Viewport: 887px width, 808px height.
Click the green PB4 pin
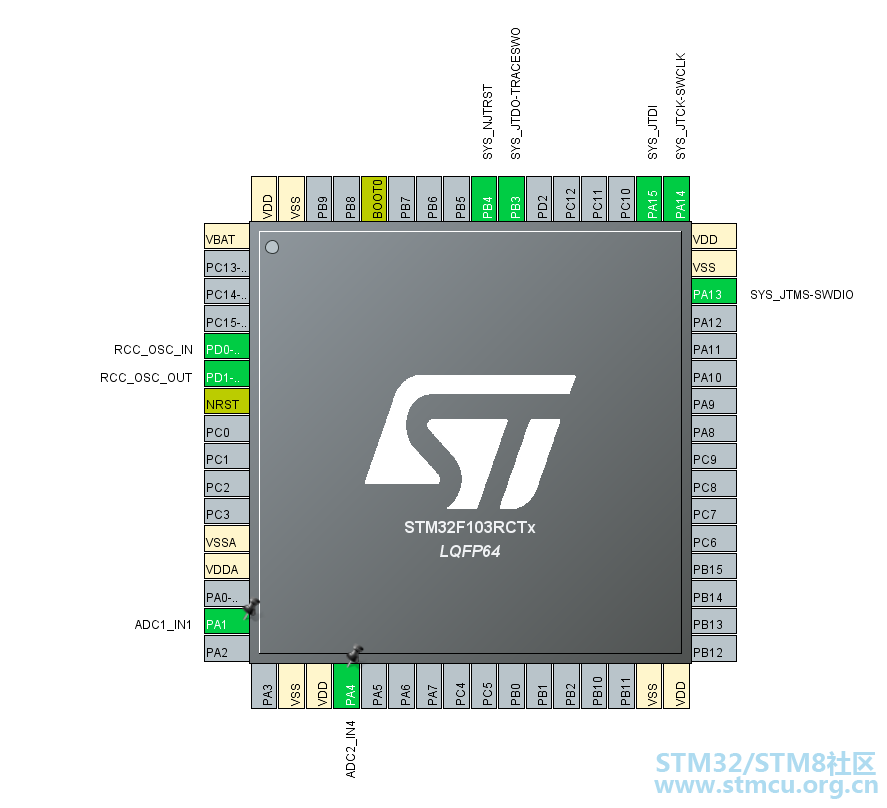[x=484, y=199]
